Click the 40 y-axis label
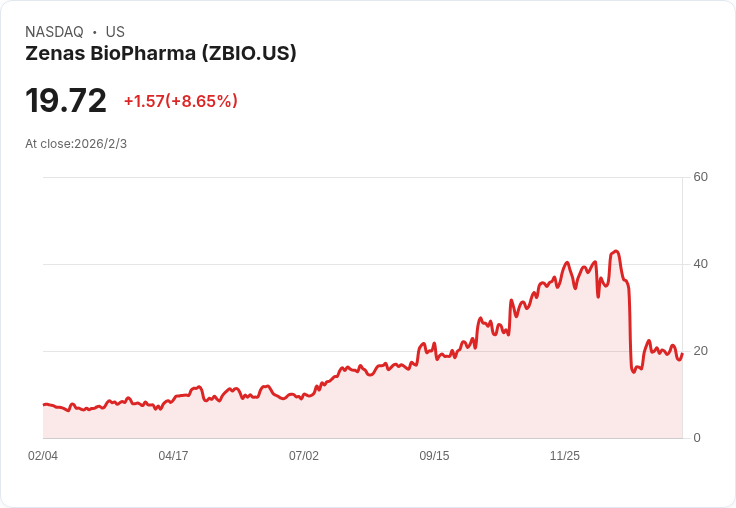Image resolution: width=736 pixels, height=508 pixels. [701, 264]
